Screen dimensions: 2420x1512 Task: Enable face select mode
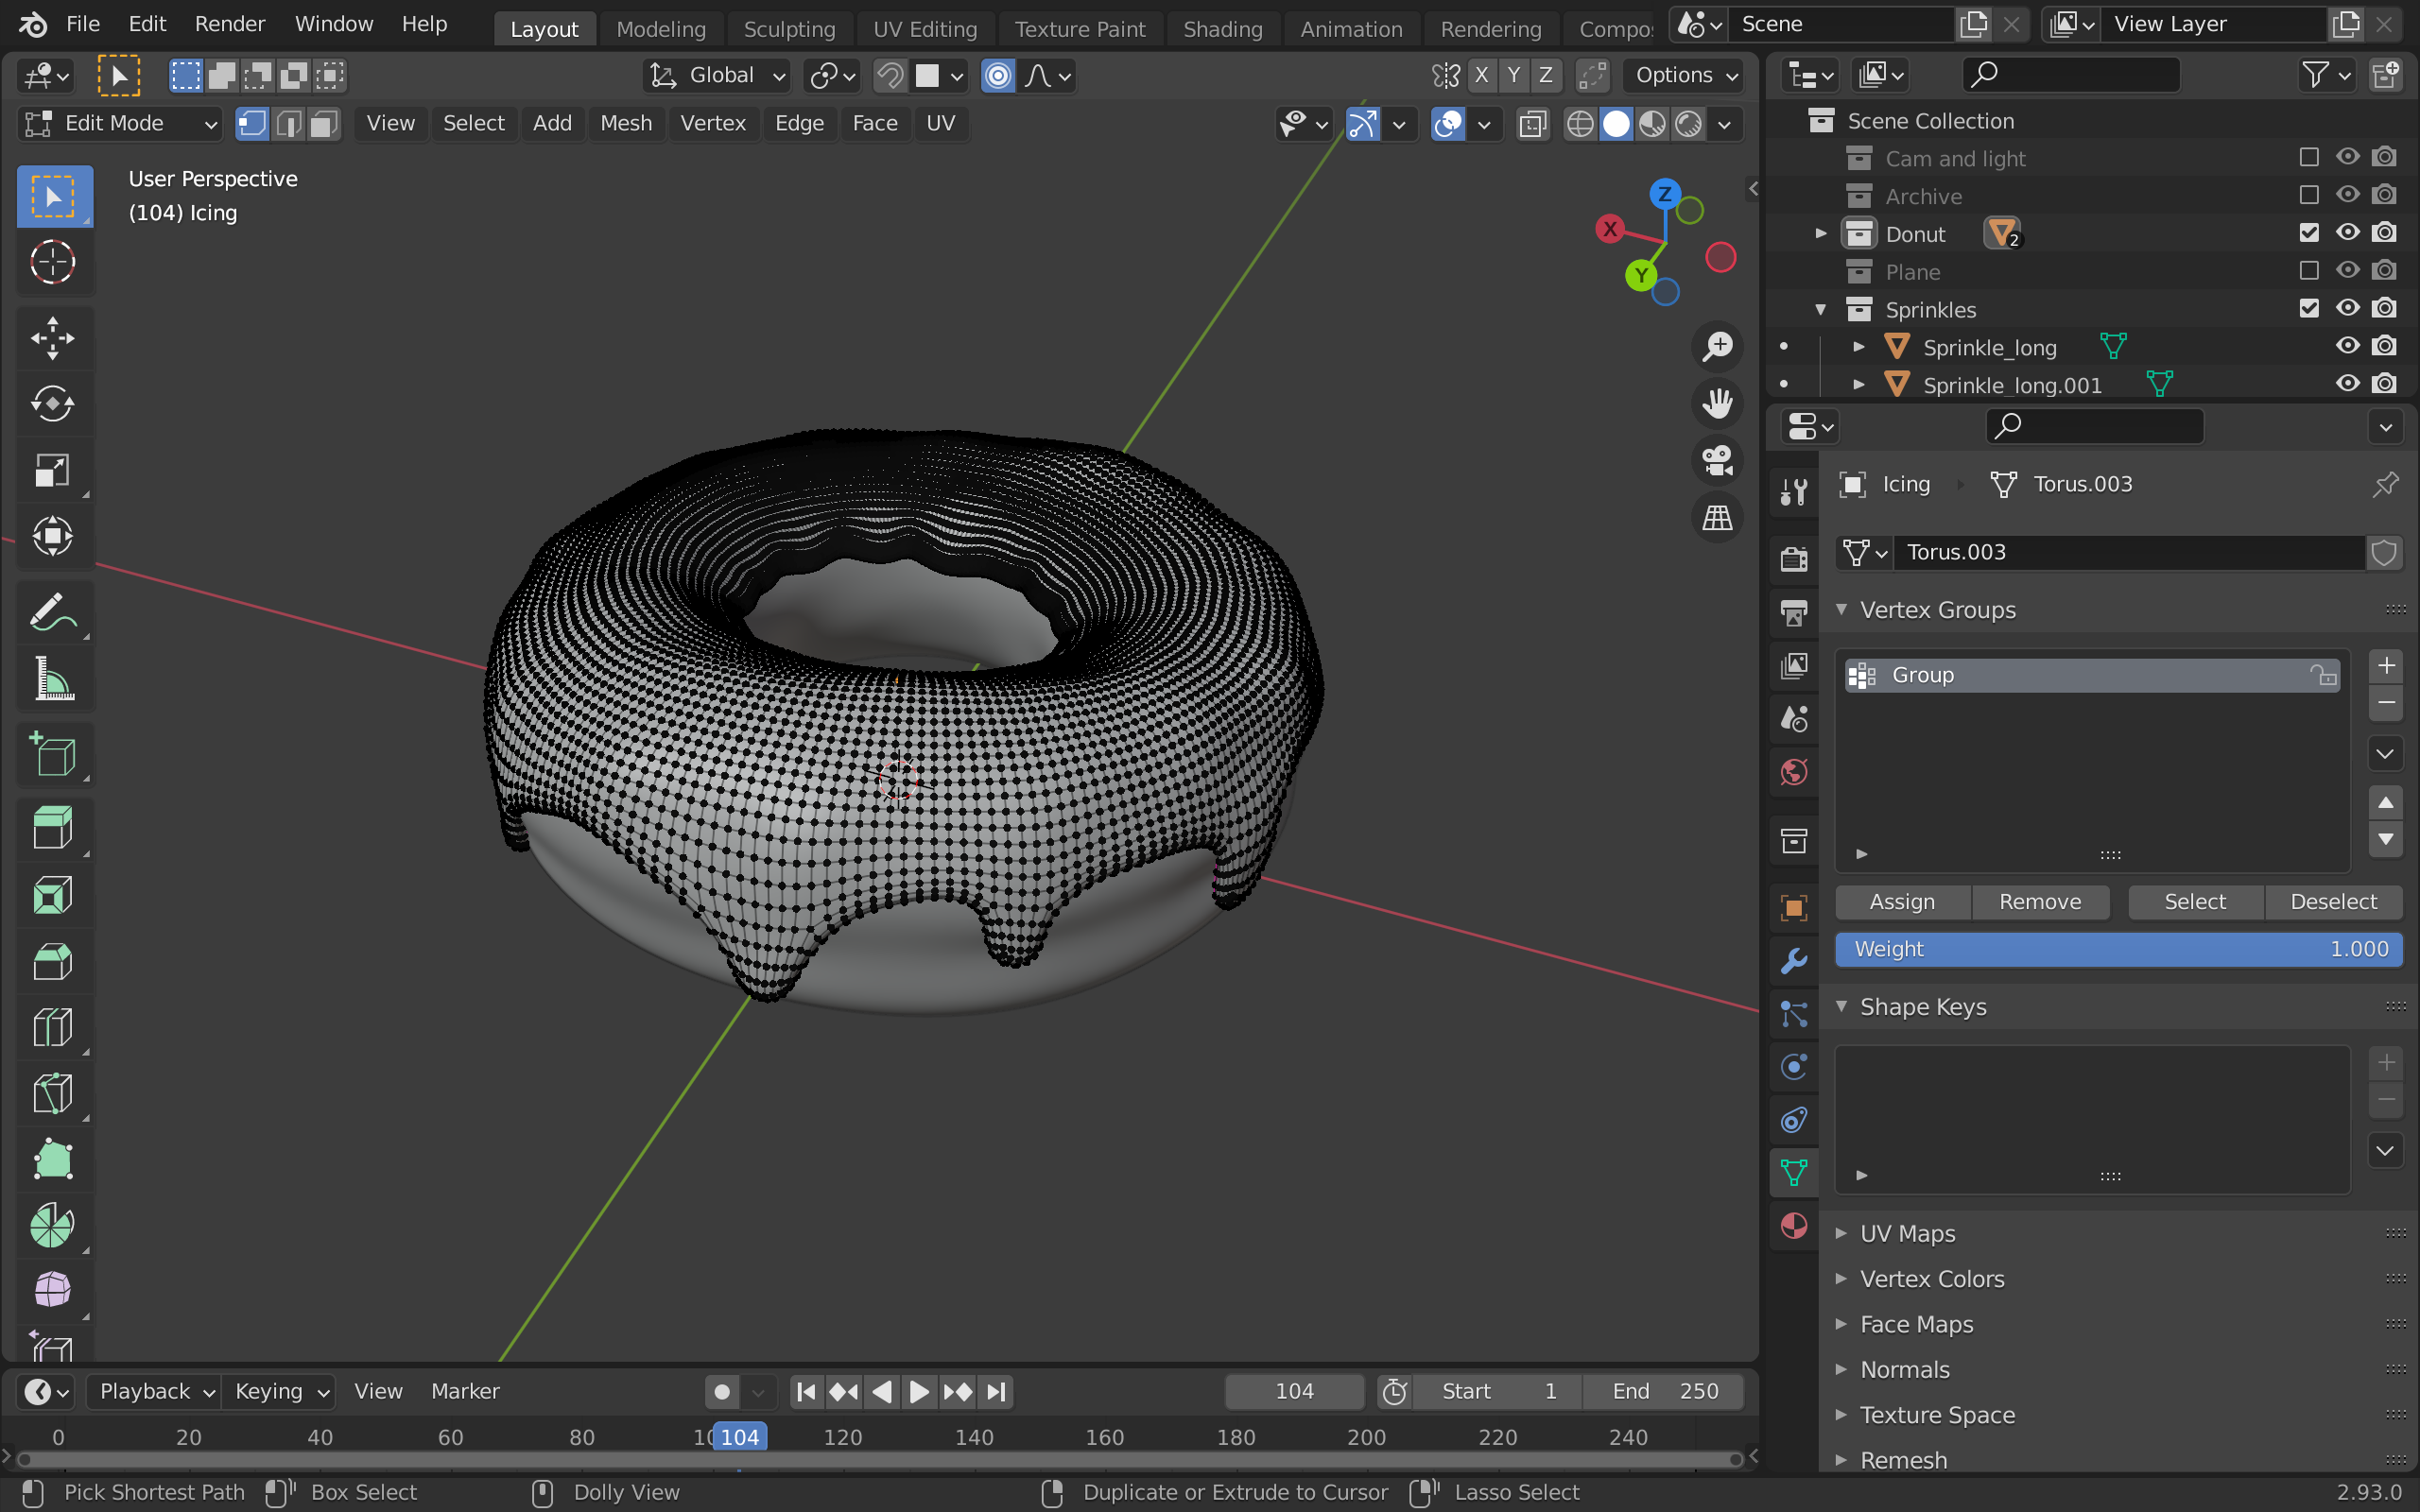pos(324,123)
